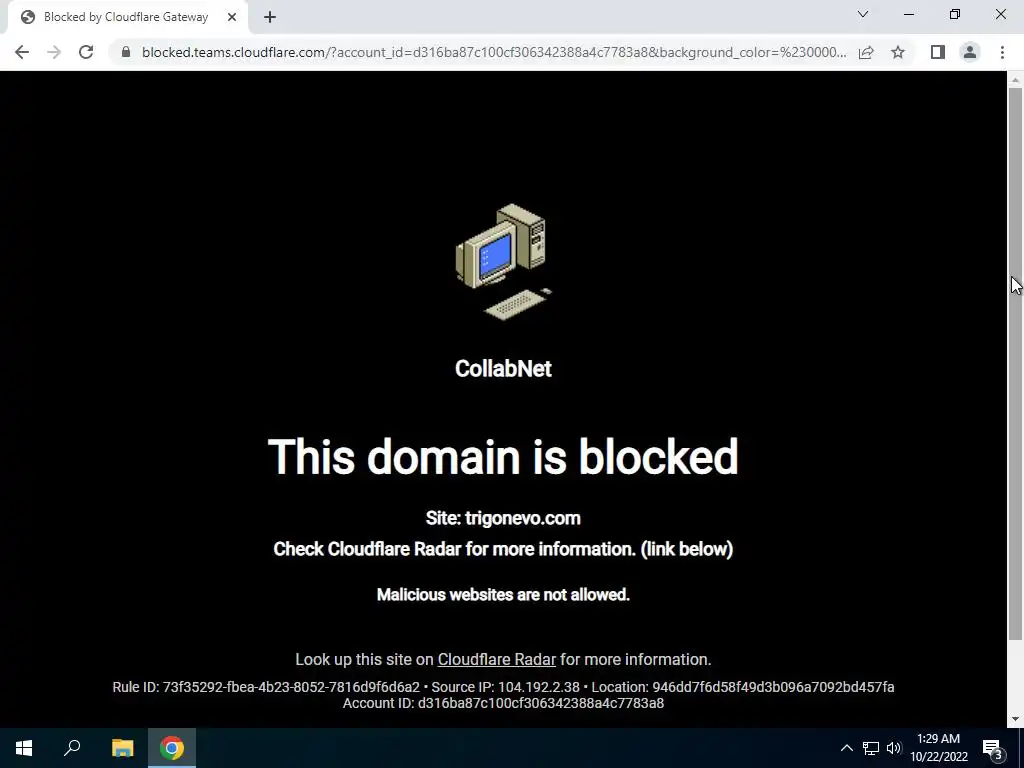Bookmark this page with the star
1024x768 pixels.
898,52
